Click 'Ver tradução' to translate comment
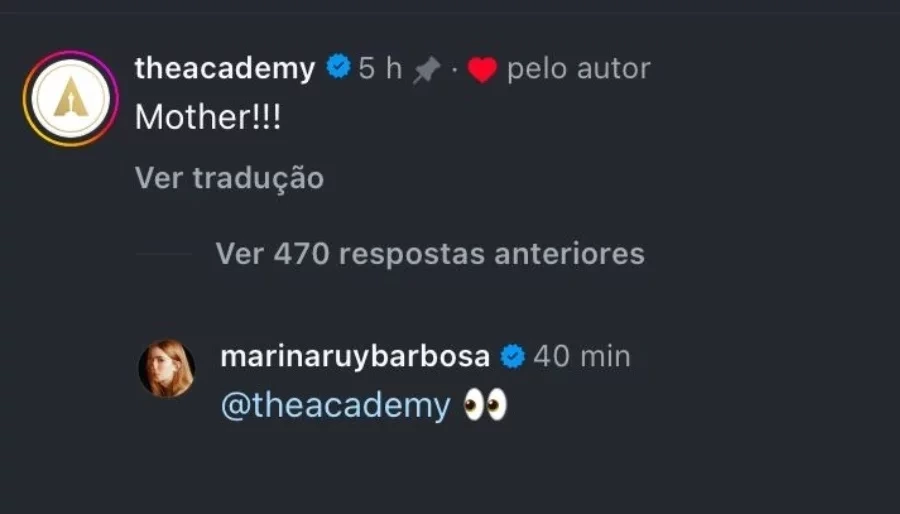900x514 pixels. [230, 178]
